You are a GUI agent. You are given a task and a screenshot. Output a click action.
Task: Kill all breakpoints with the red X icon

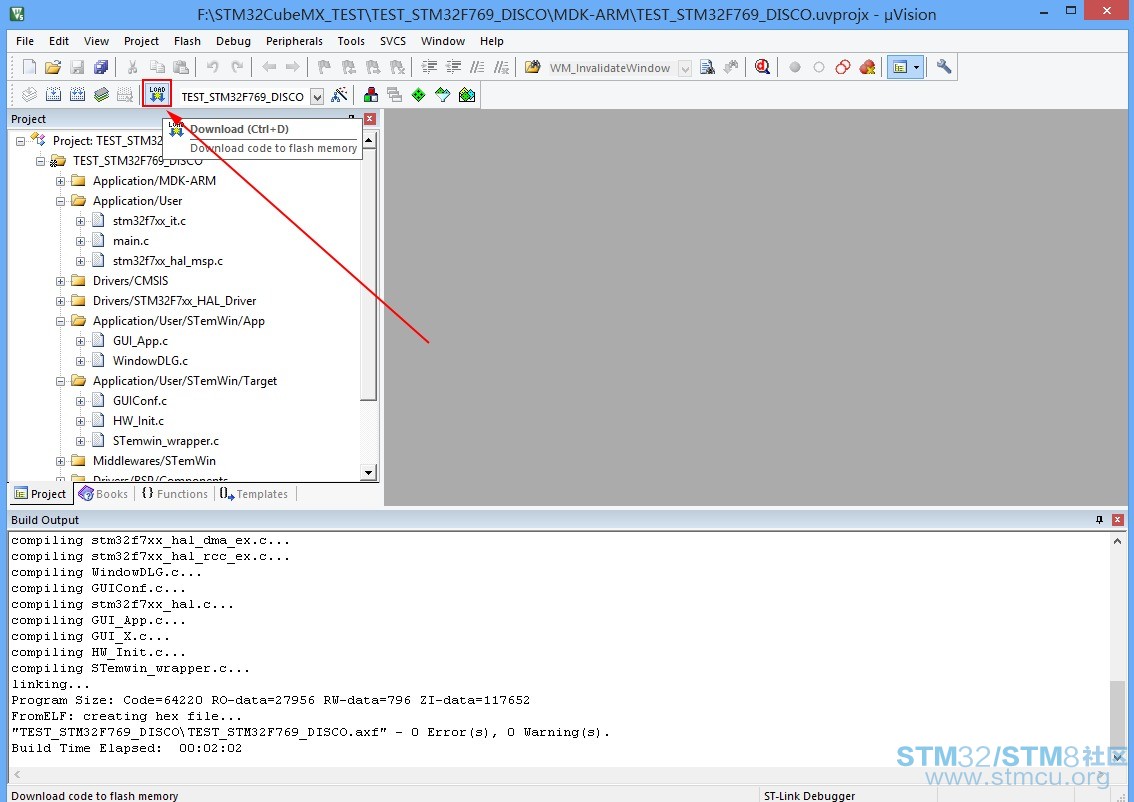coord(867,67)
